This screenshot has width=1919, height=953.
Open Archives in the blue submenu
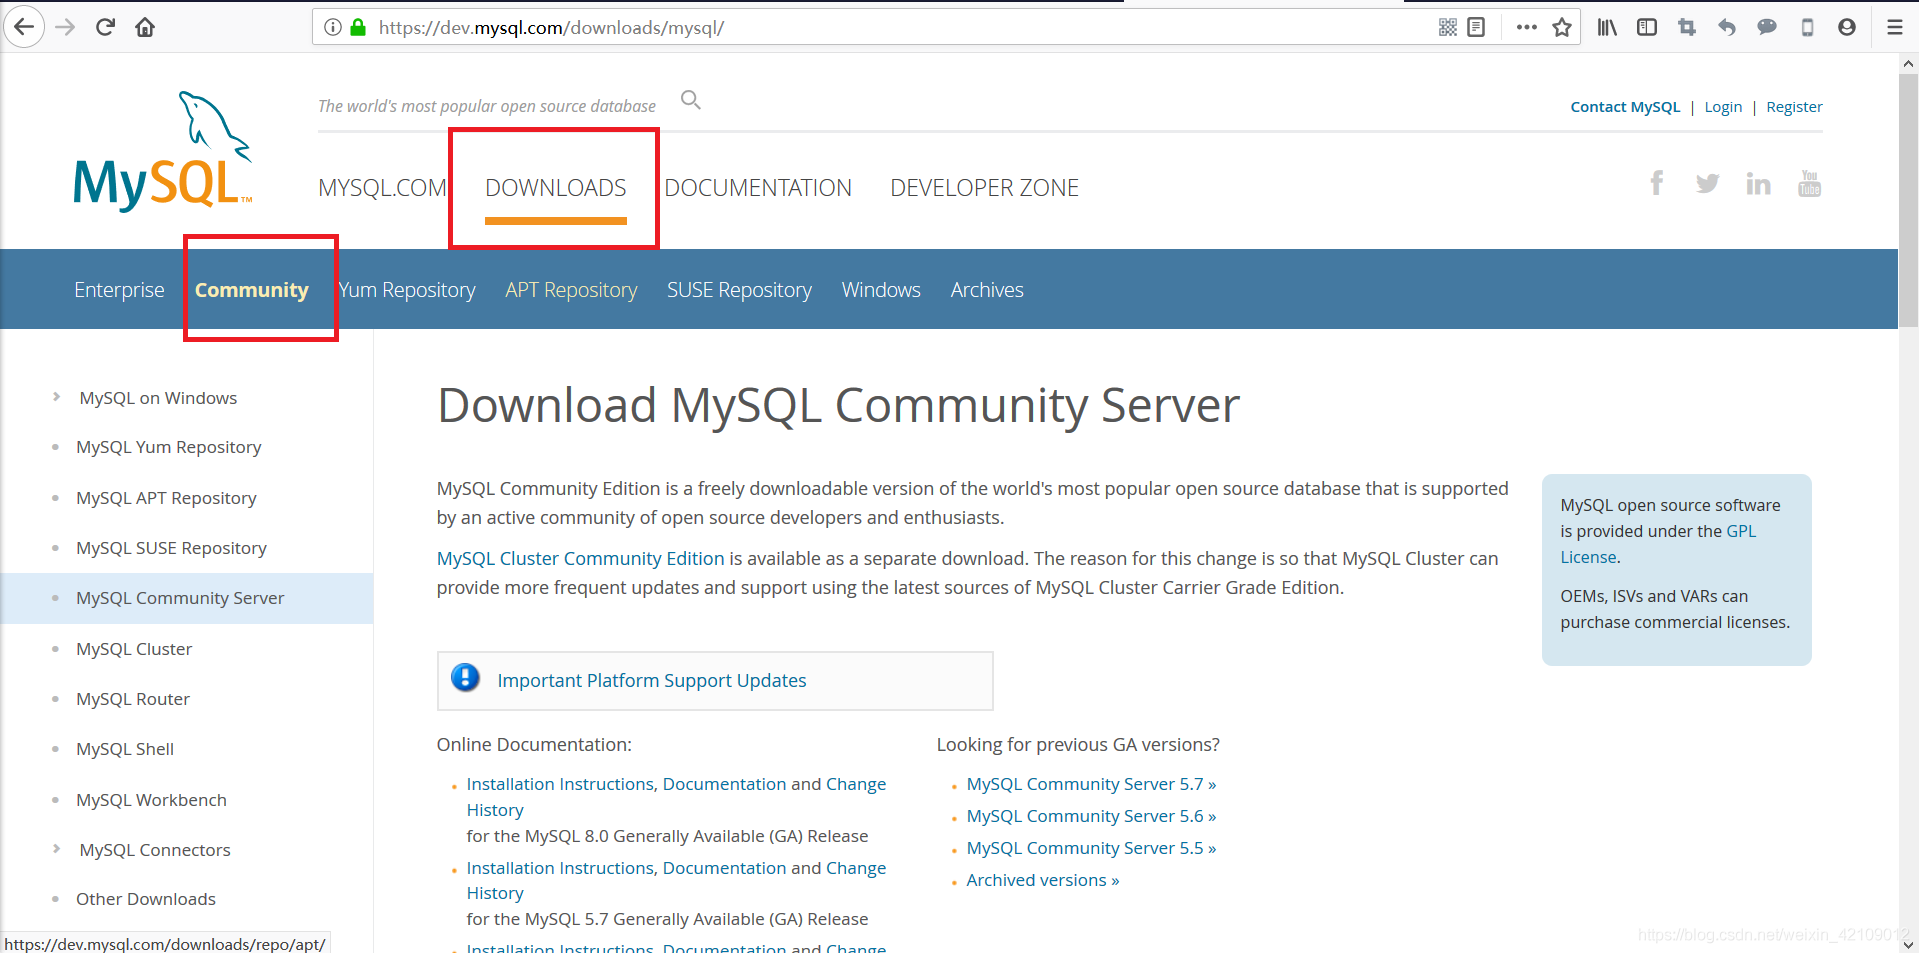[987, 290]
